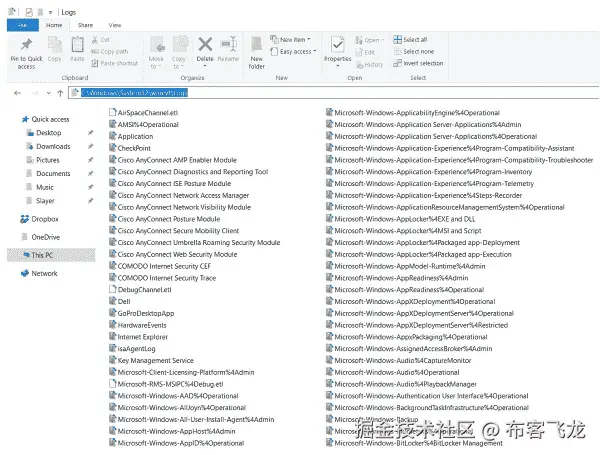
Task: Click the Rename icon
Action: tap(228, 44)
